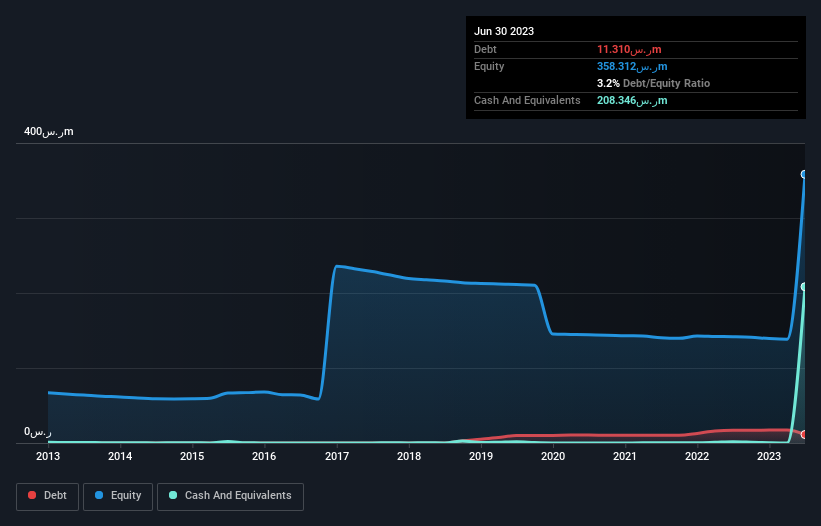Click the 2017 x-axis label
Viewport: 821px width, 526px height.
pyautogui.click(x=337, y=456)
